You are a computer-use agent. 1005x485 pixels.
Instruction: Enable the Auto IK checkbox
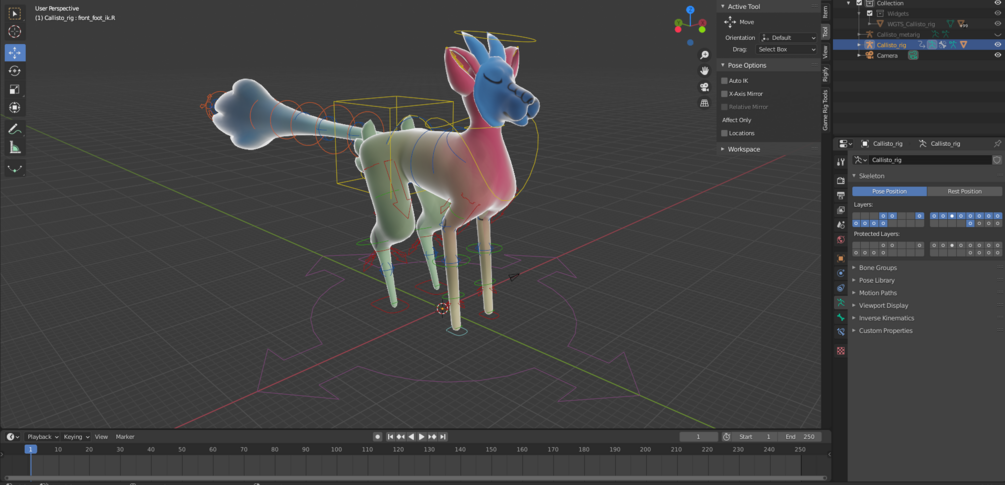[x=724, y=81]
